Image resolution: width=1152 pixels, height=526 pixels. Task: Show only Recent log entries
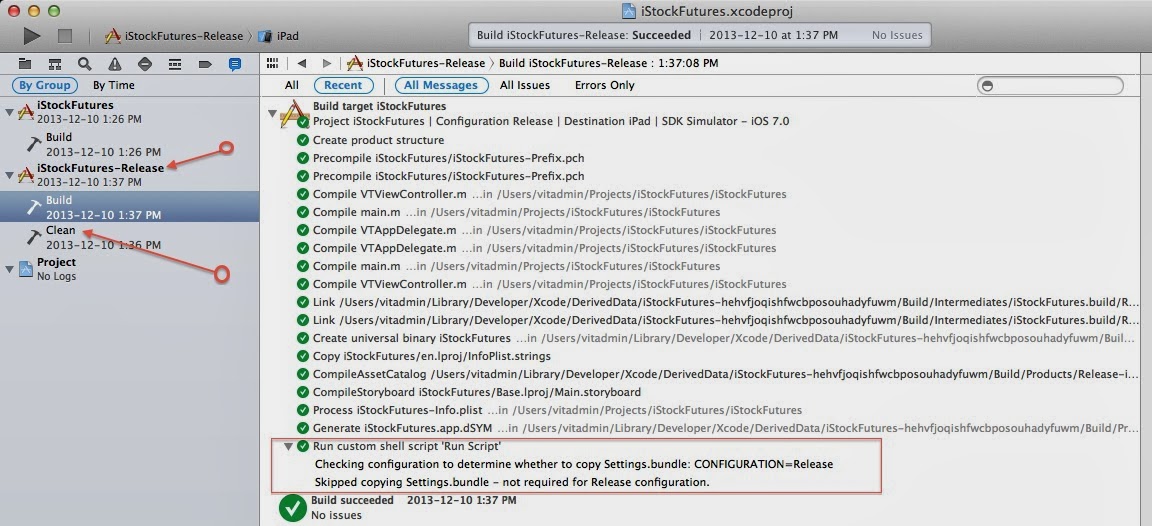(x=343, y=85)
